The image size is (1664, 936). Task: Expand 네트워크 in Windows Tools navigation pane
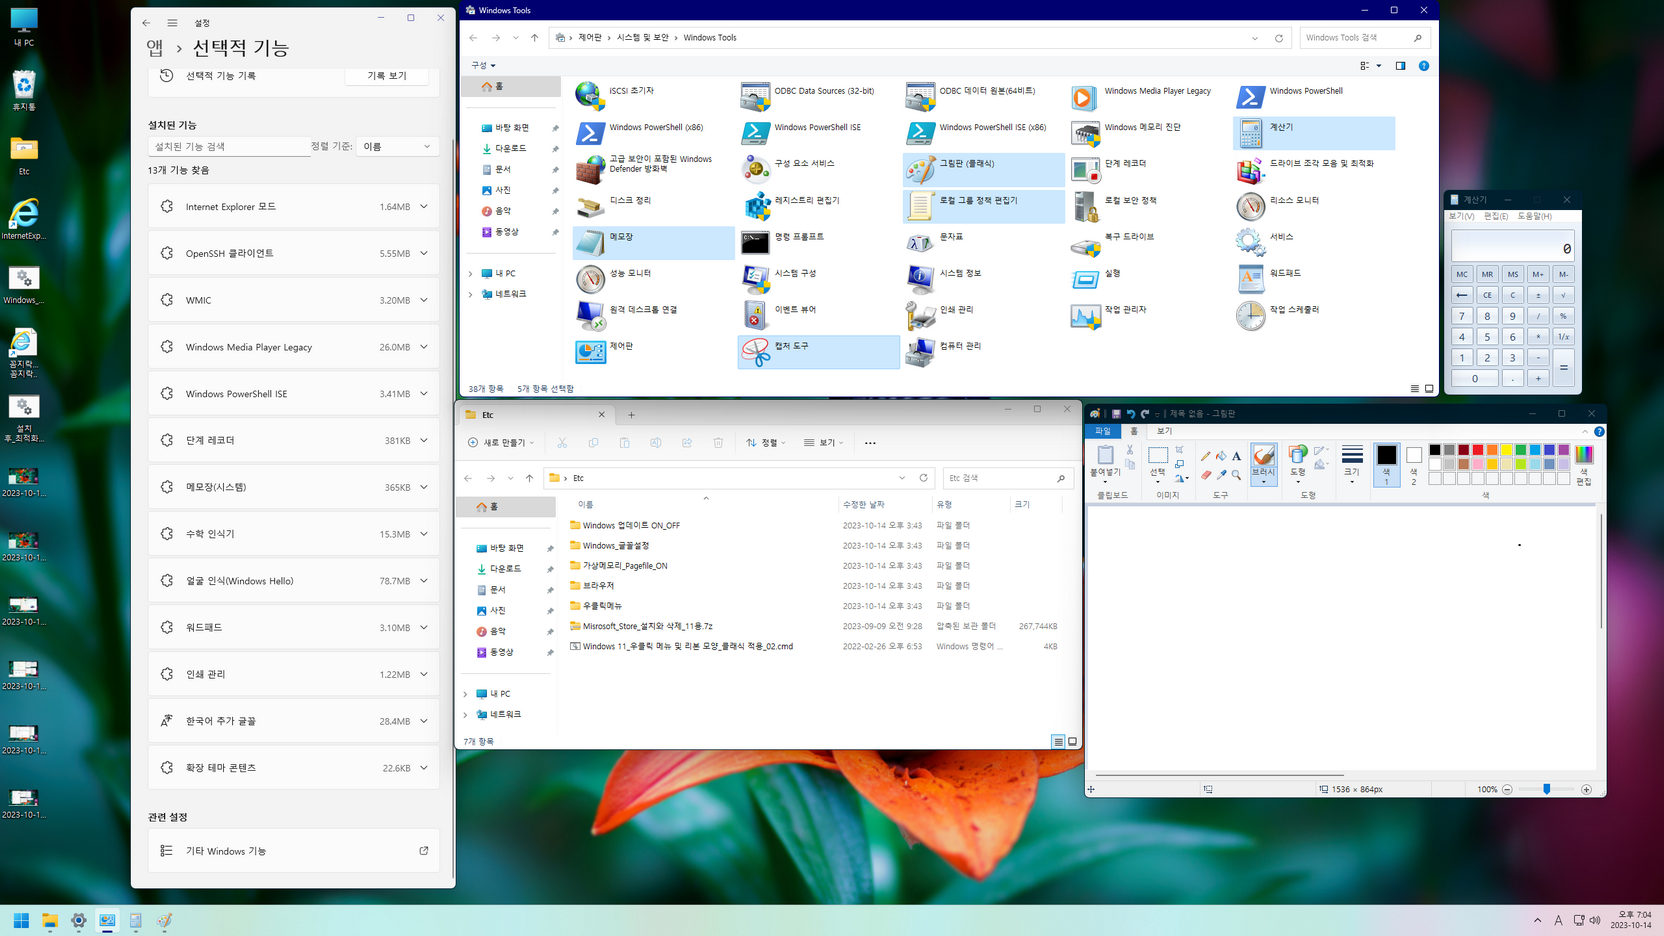point(471,294)
